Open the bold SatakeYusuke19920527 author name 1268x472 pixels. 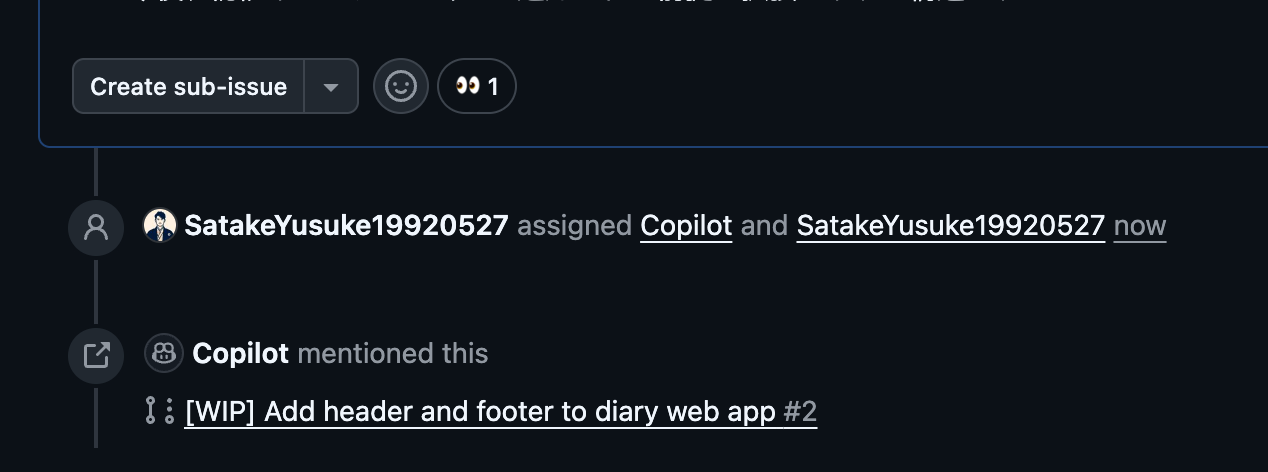[x=346, y=226]
